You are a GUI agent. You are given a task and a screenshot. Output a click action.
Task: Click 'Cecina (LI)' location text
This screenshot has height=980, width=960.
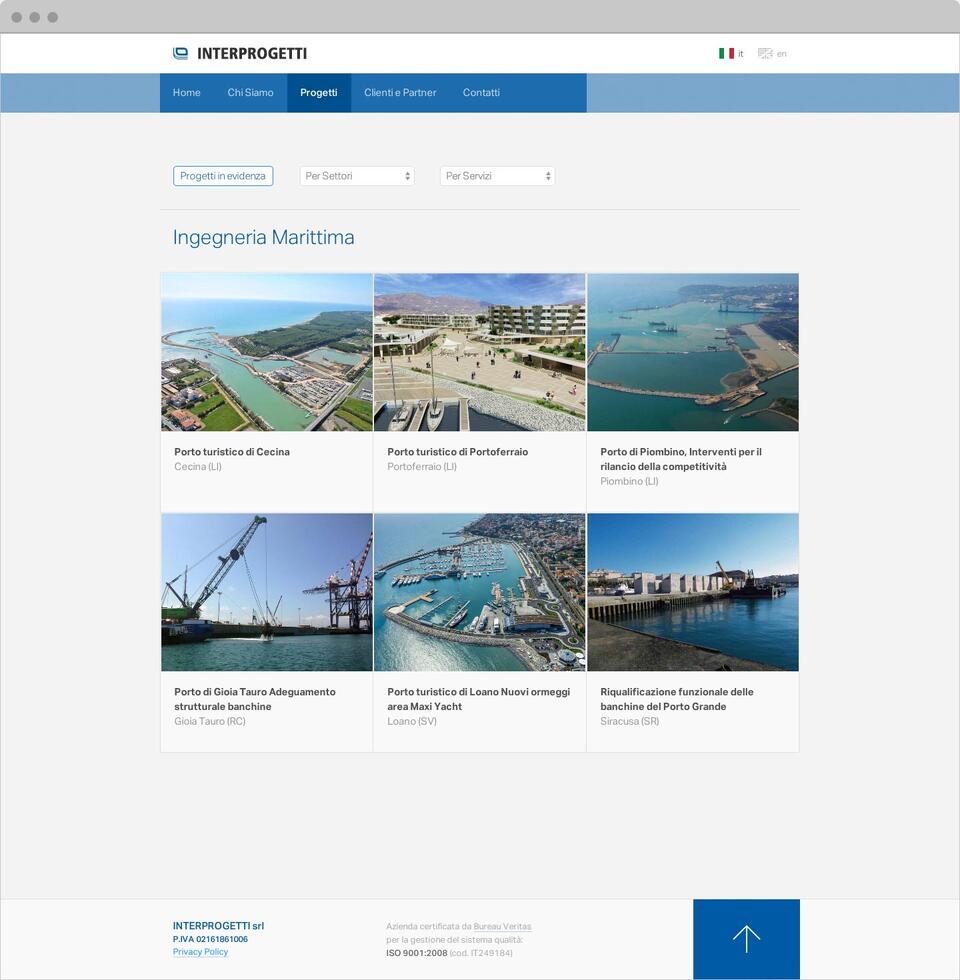pos(198,467)
